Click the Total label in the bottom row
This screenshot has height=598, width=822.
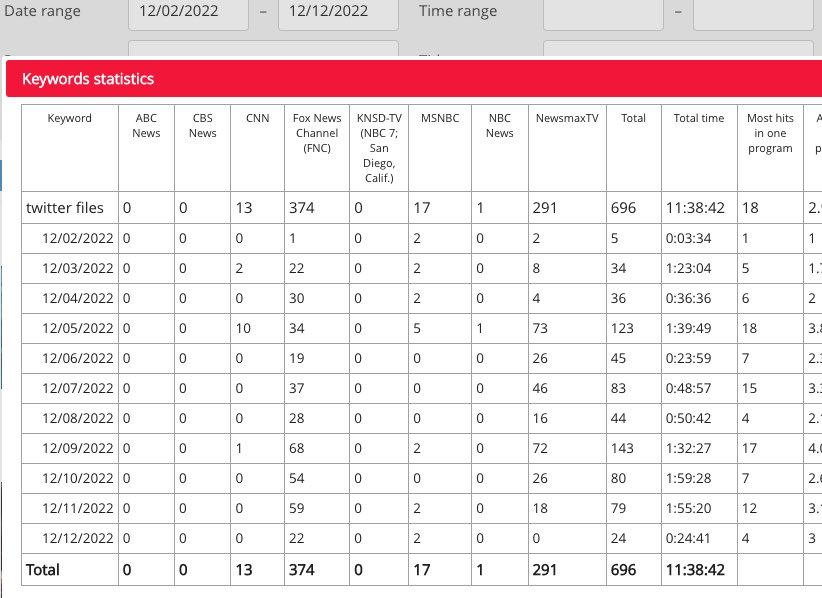coord(43,570)
